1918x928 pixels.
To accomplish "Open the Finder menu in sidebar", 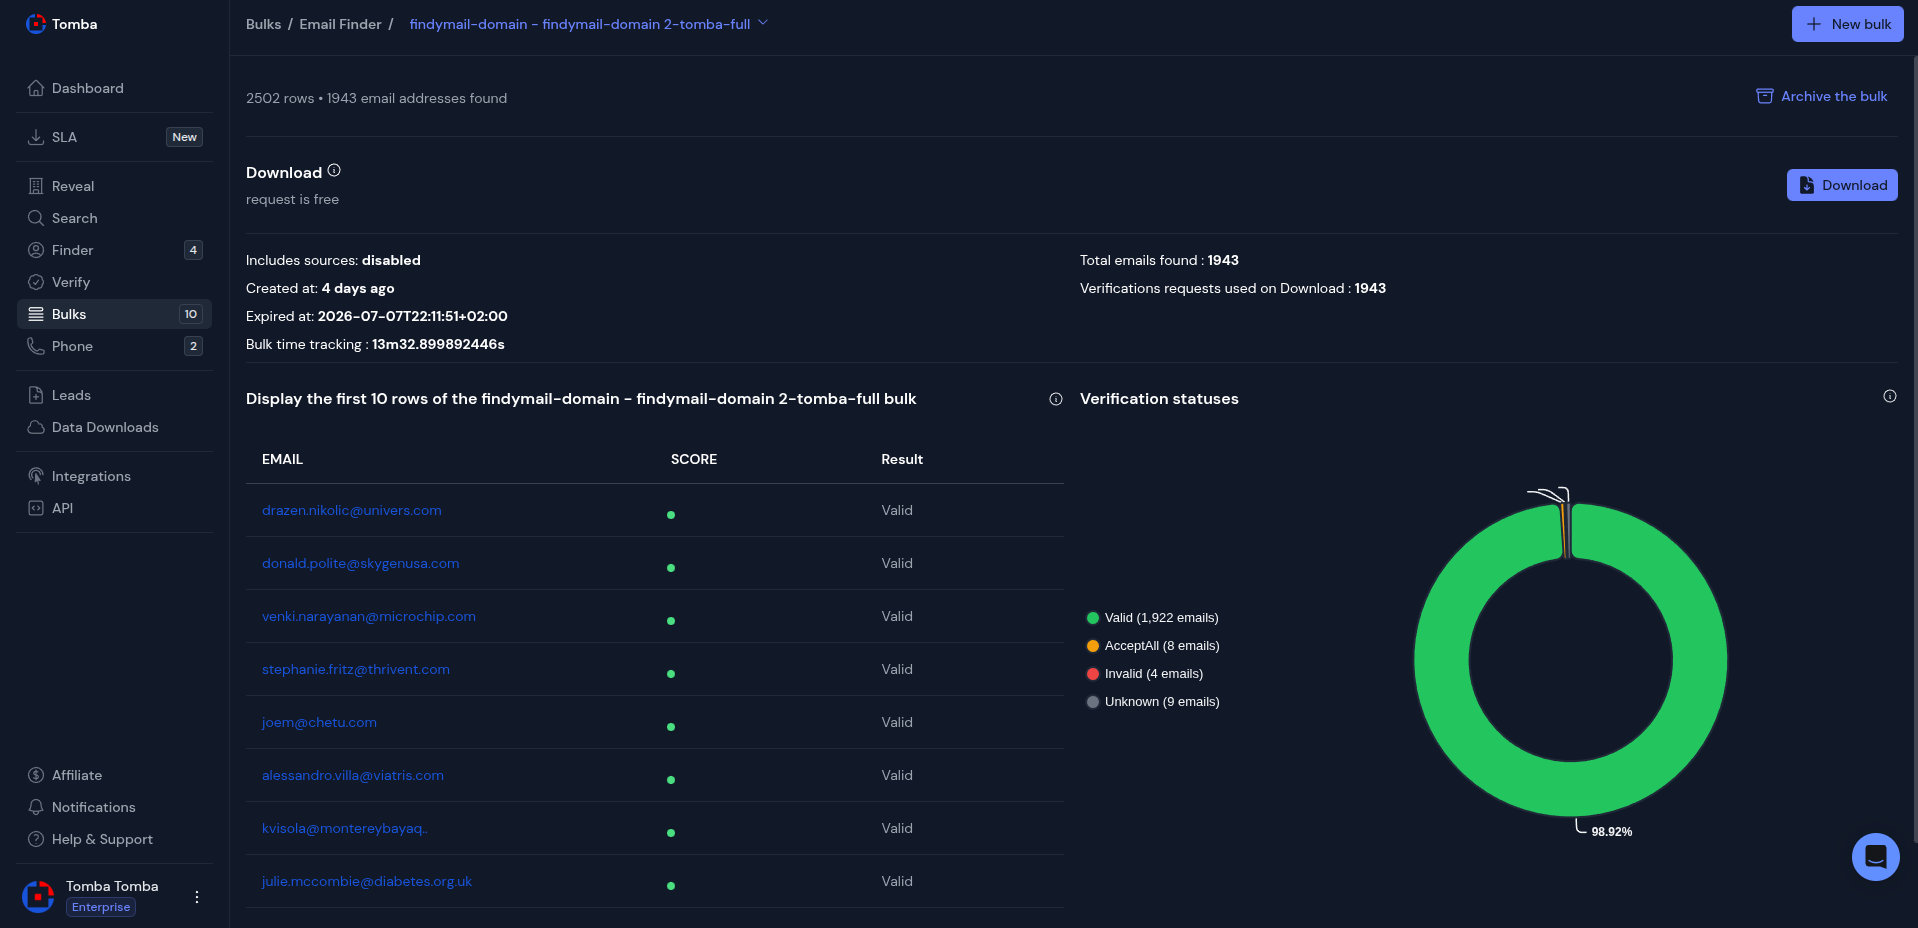I will [73, 250].
